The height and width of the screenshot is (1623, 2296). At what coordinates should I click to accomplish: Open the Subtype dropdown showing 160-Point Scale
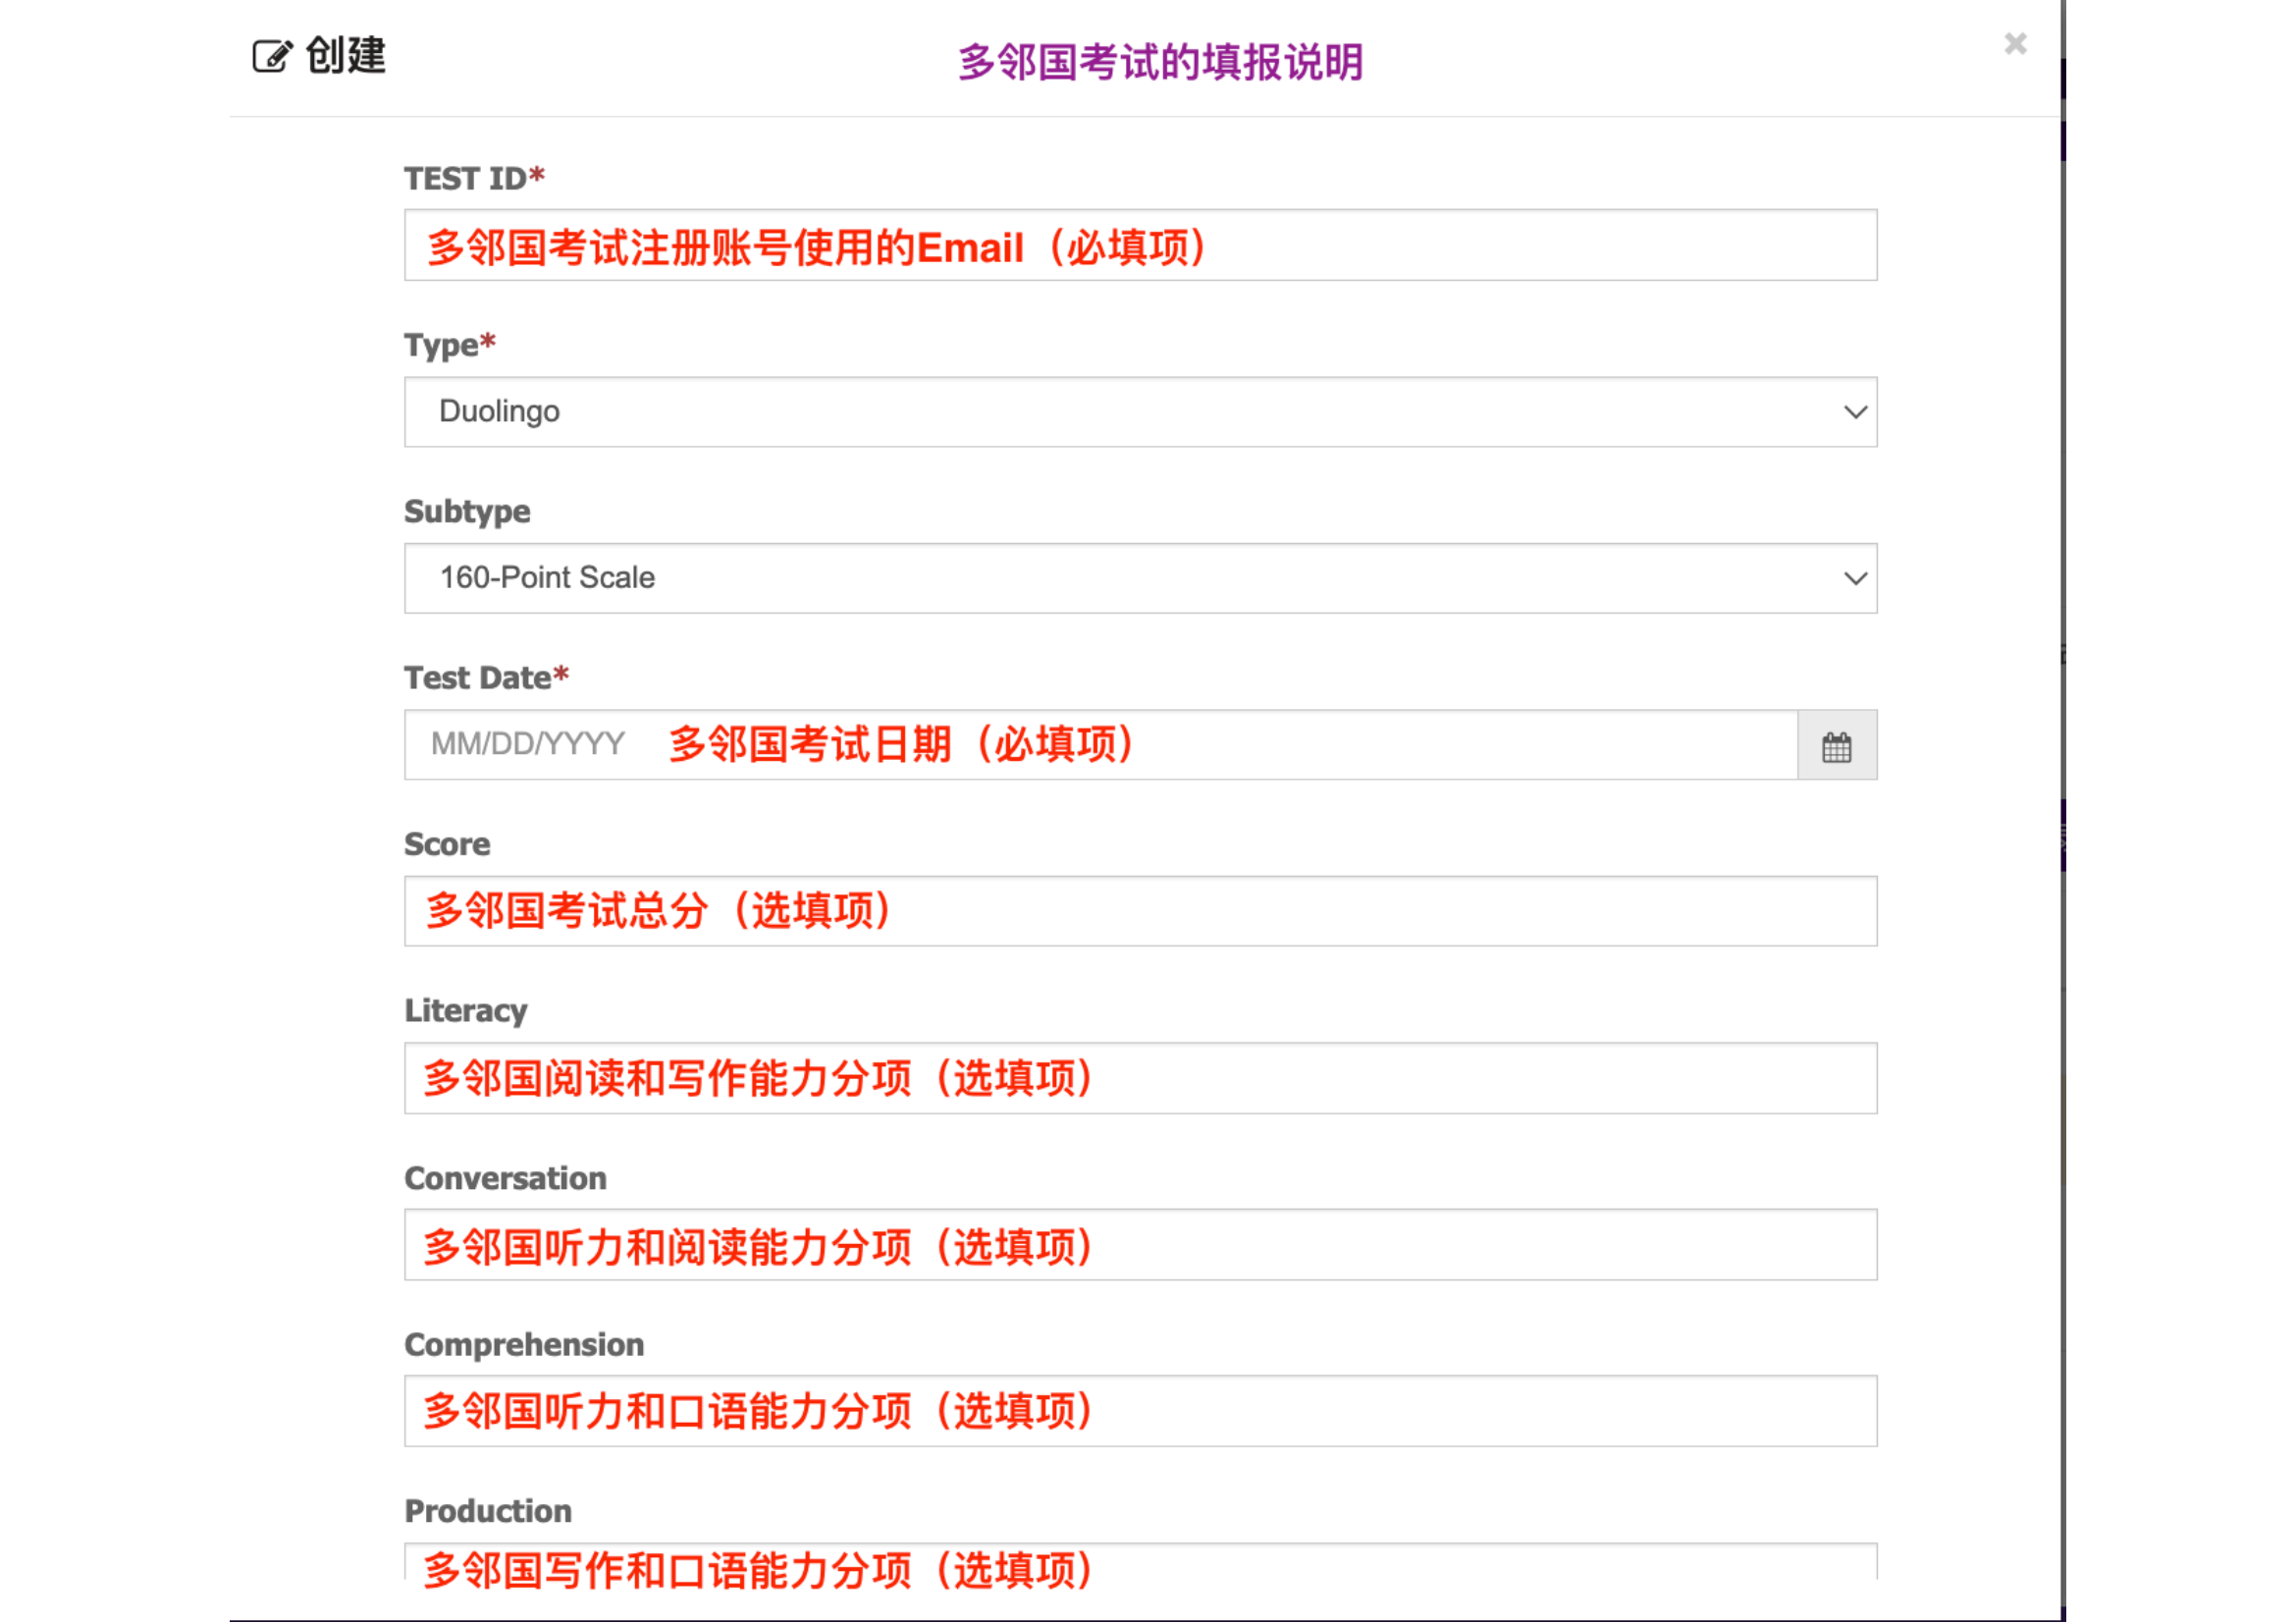click(x=1140, y=579)
